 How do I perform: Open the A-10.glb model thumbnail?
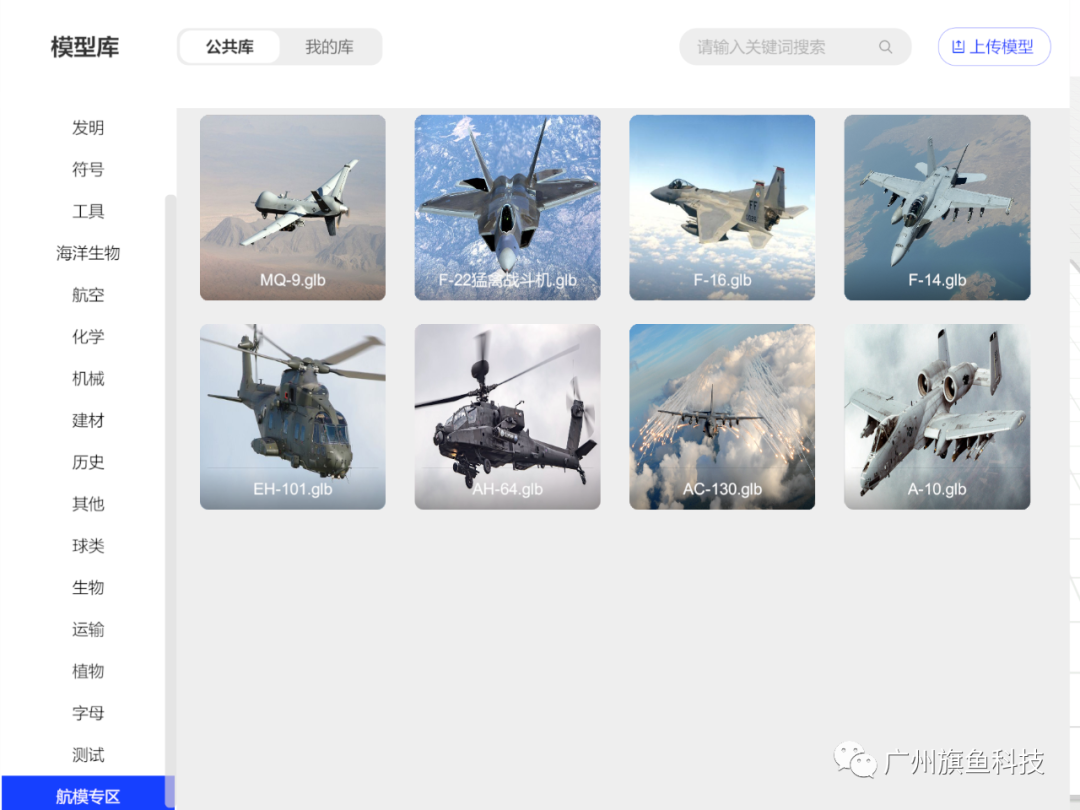point(936,416)
